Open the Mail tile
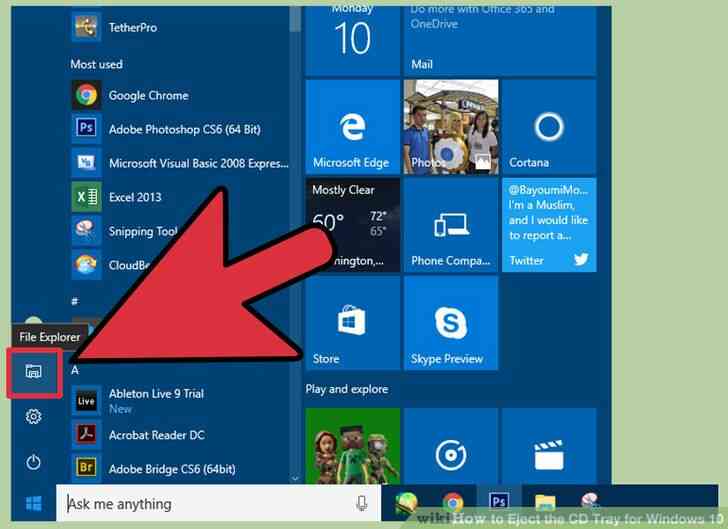The height and width of the screenshot is (529, 728). pyautogui.click(x=500, y=40)
